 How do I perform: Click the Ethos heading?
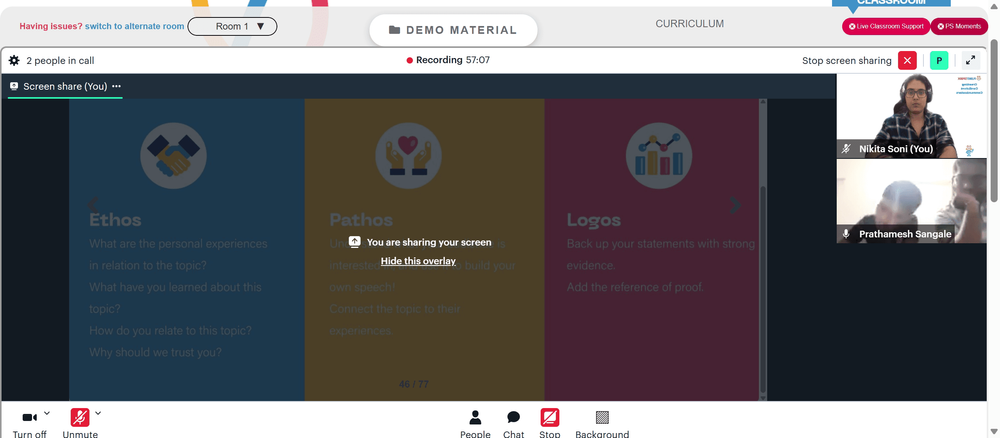(115, 220)
